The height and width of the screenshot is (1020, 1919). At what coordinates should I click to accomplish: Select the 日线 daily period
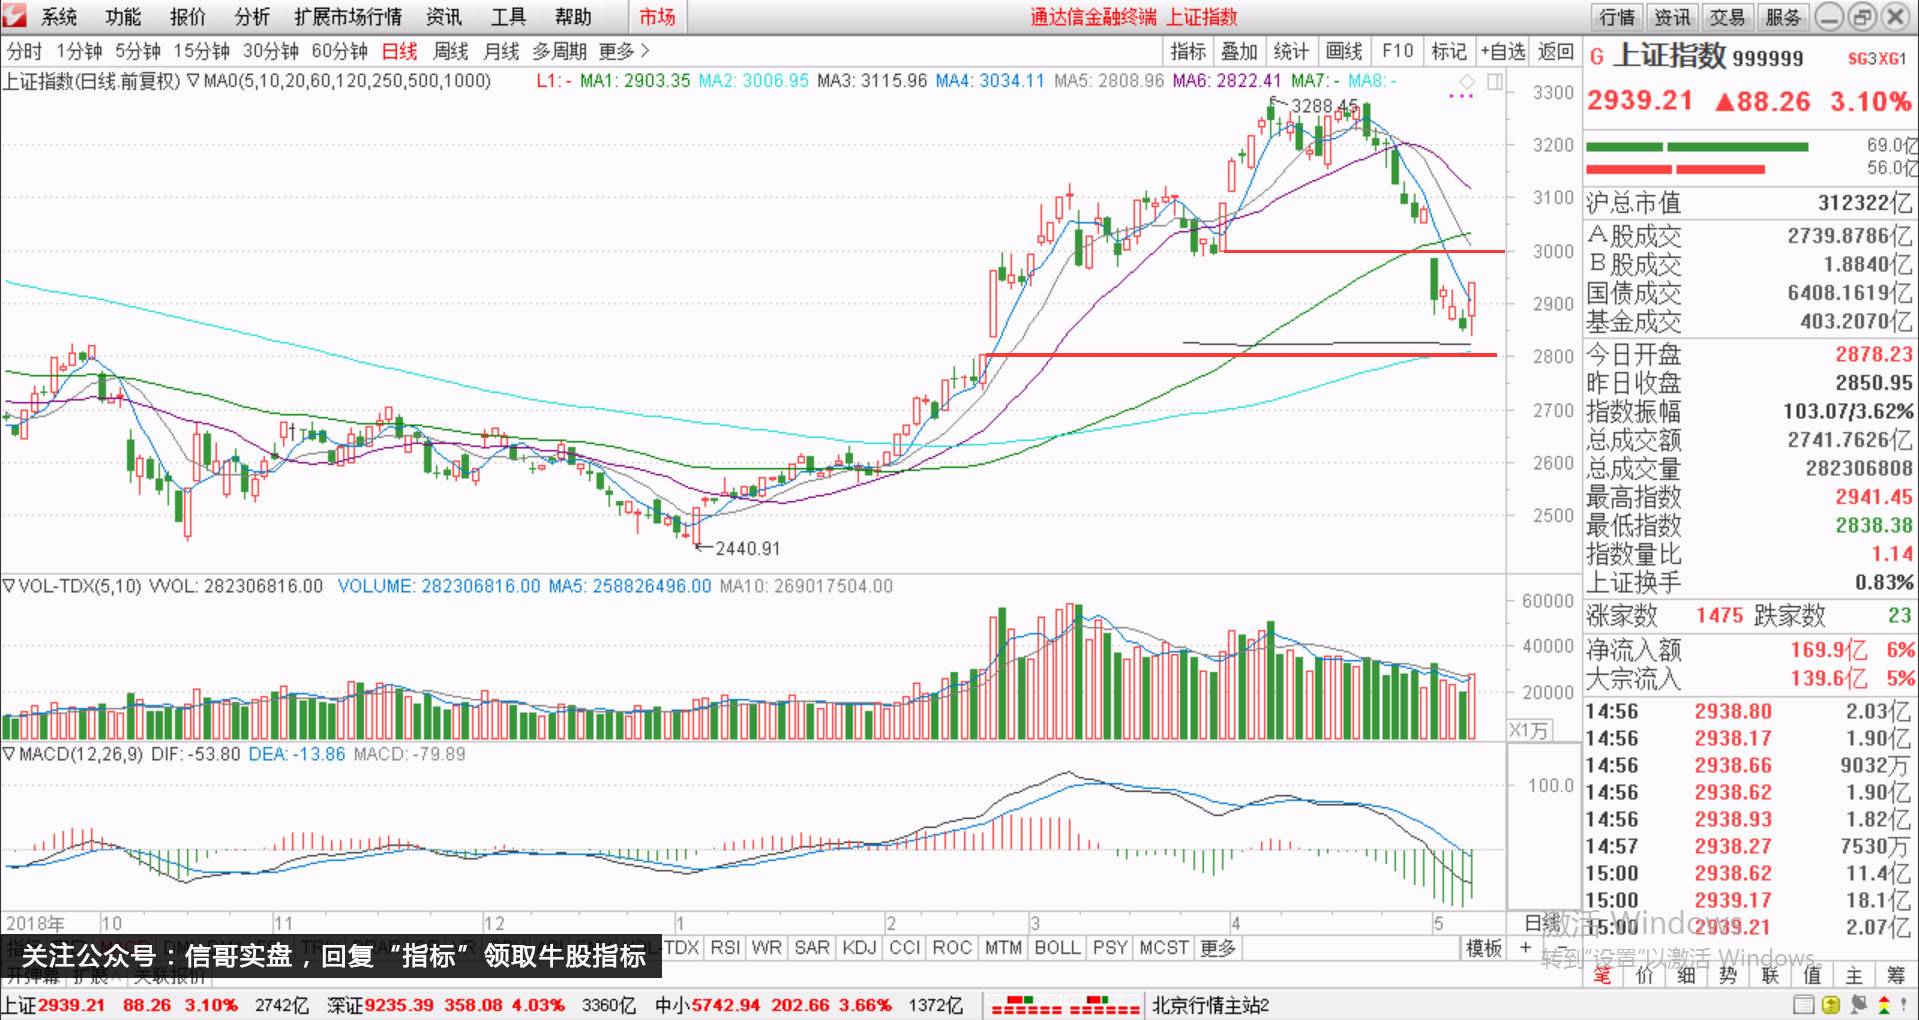tap(400, 51)
